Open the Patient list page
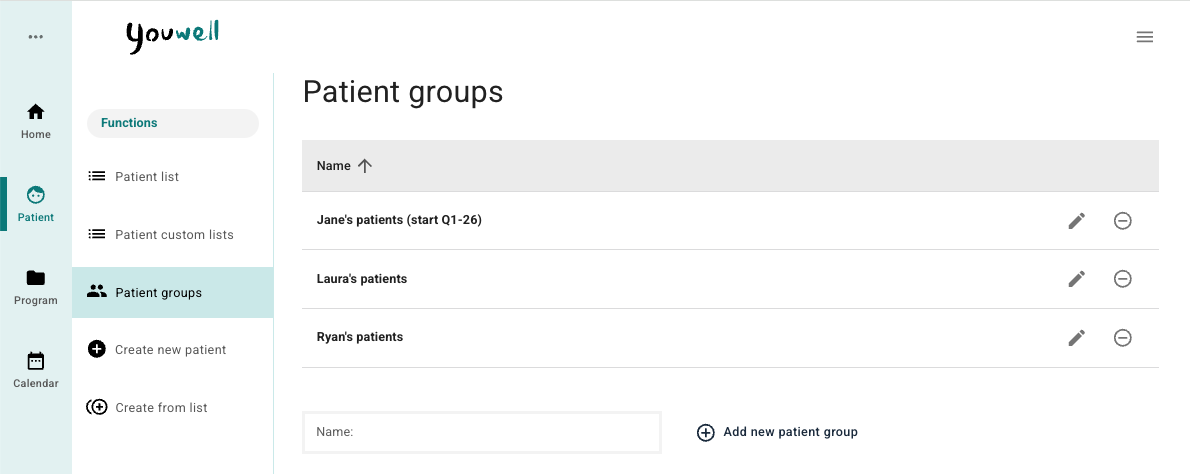The image size is (1190, 474). pos(147,177)
